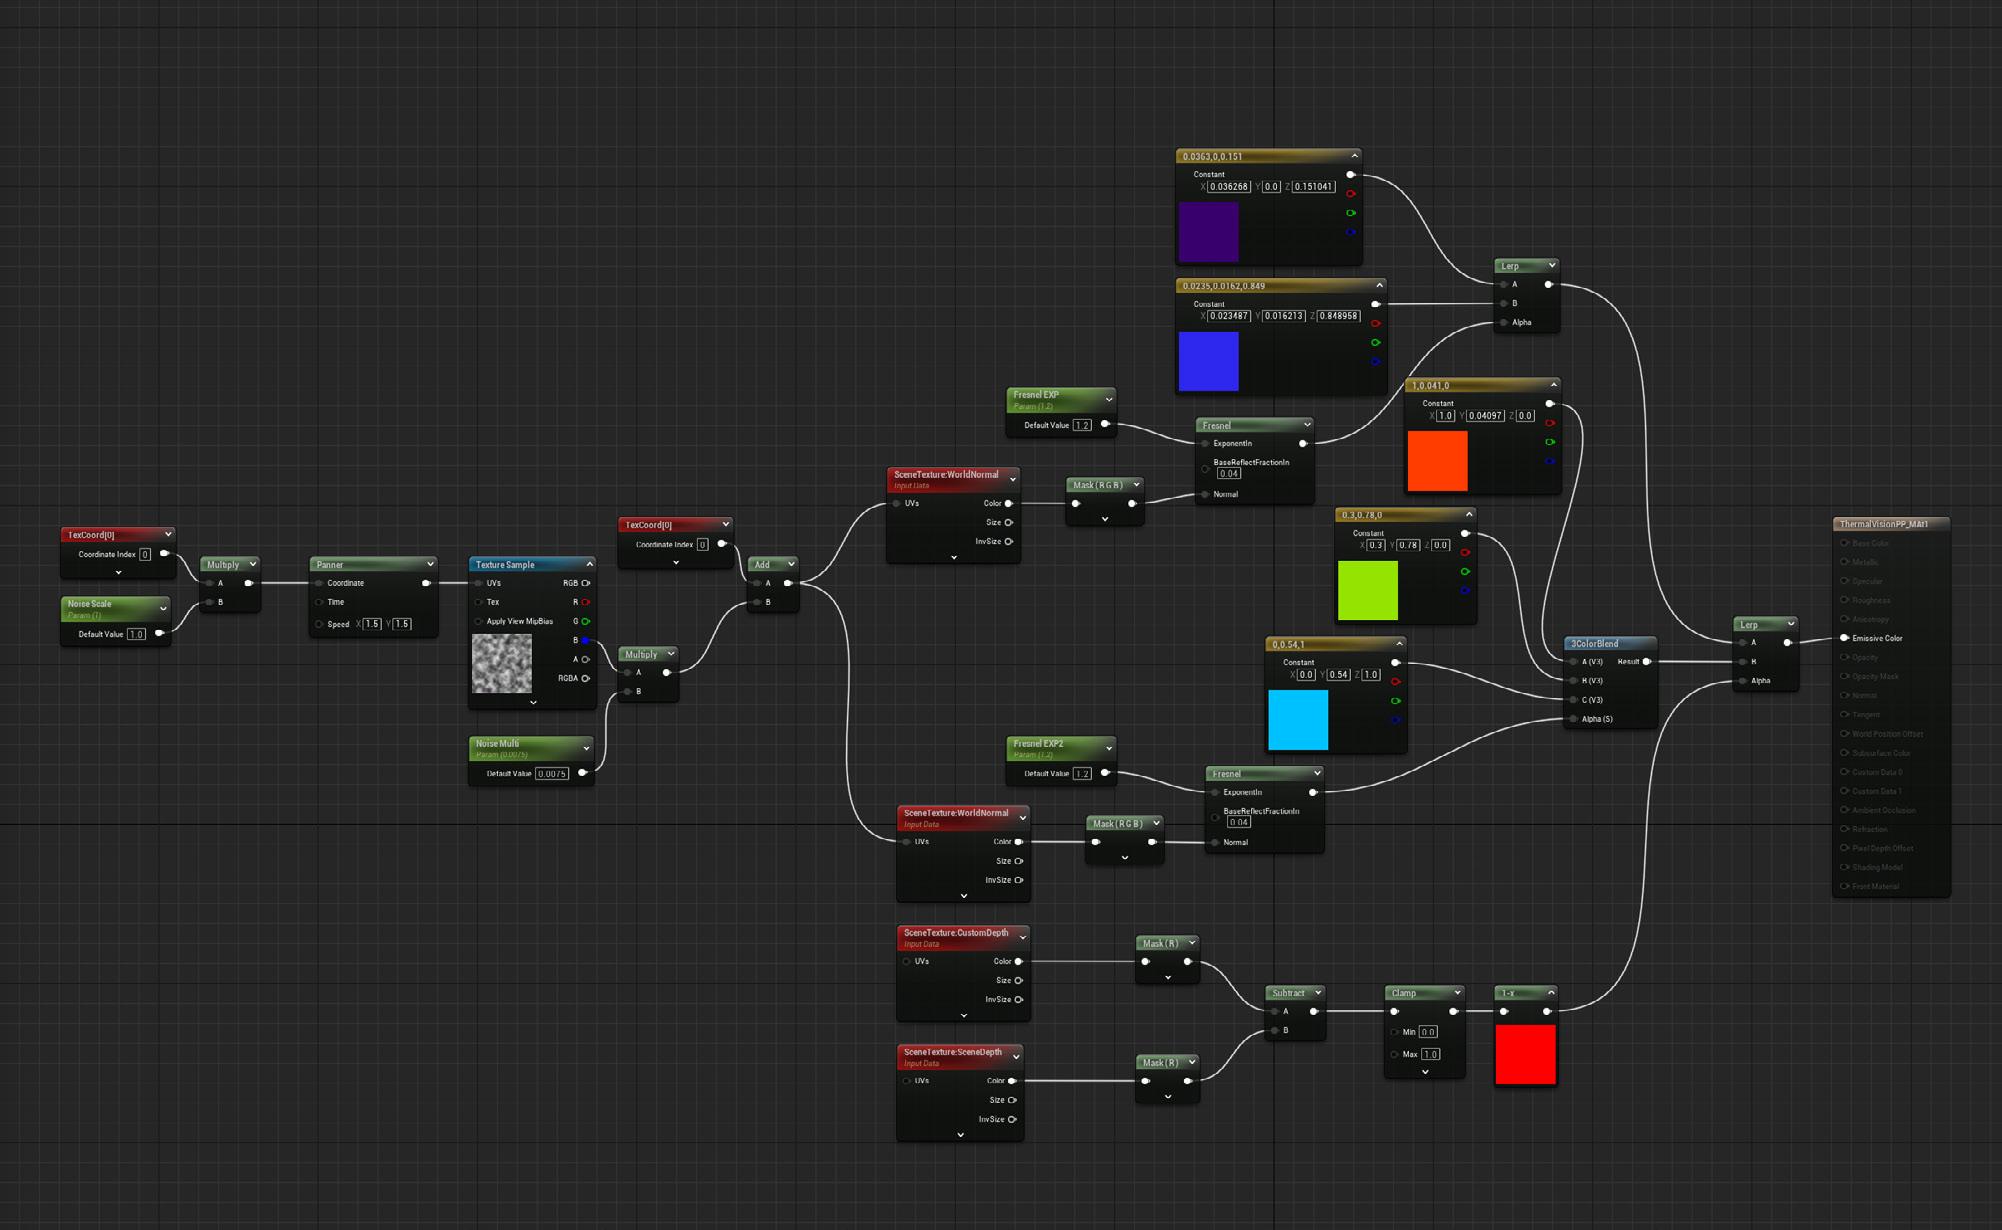Click the Time input pin on Panner
Screen dimensions: 2002x1230
[320, 602]
